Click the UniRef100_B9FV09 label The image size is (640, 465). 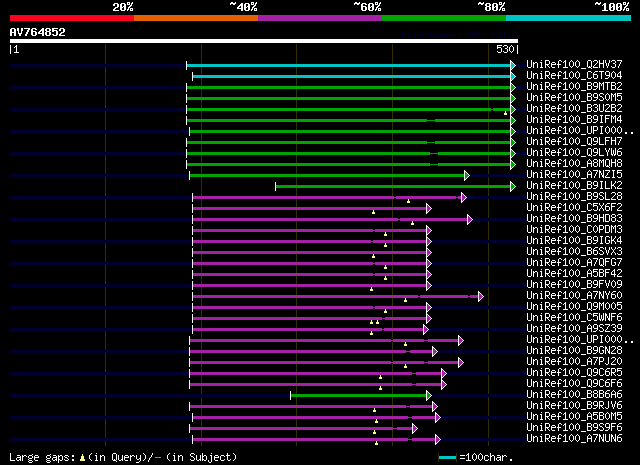click(574, 285)
